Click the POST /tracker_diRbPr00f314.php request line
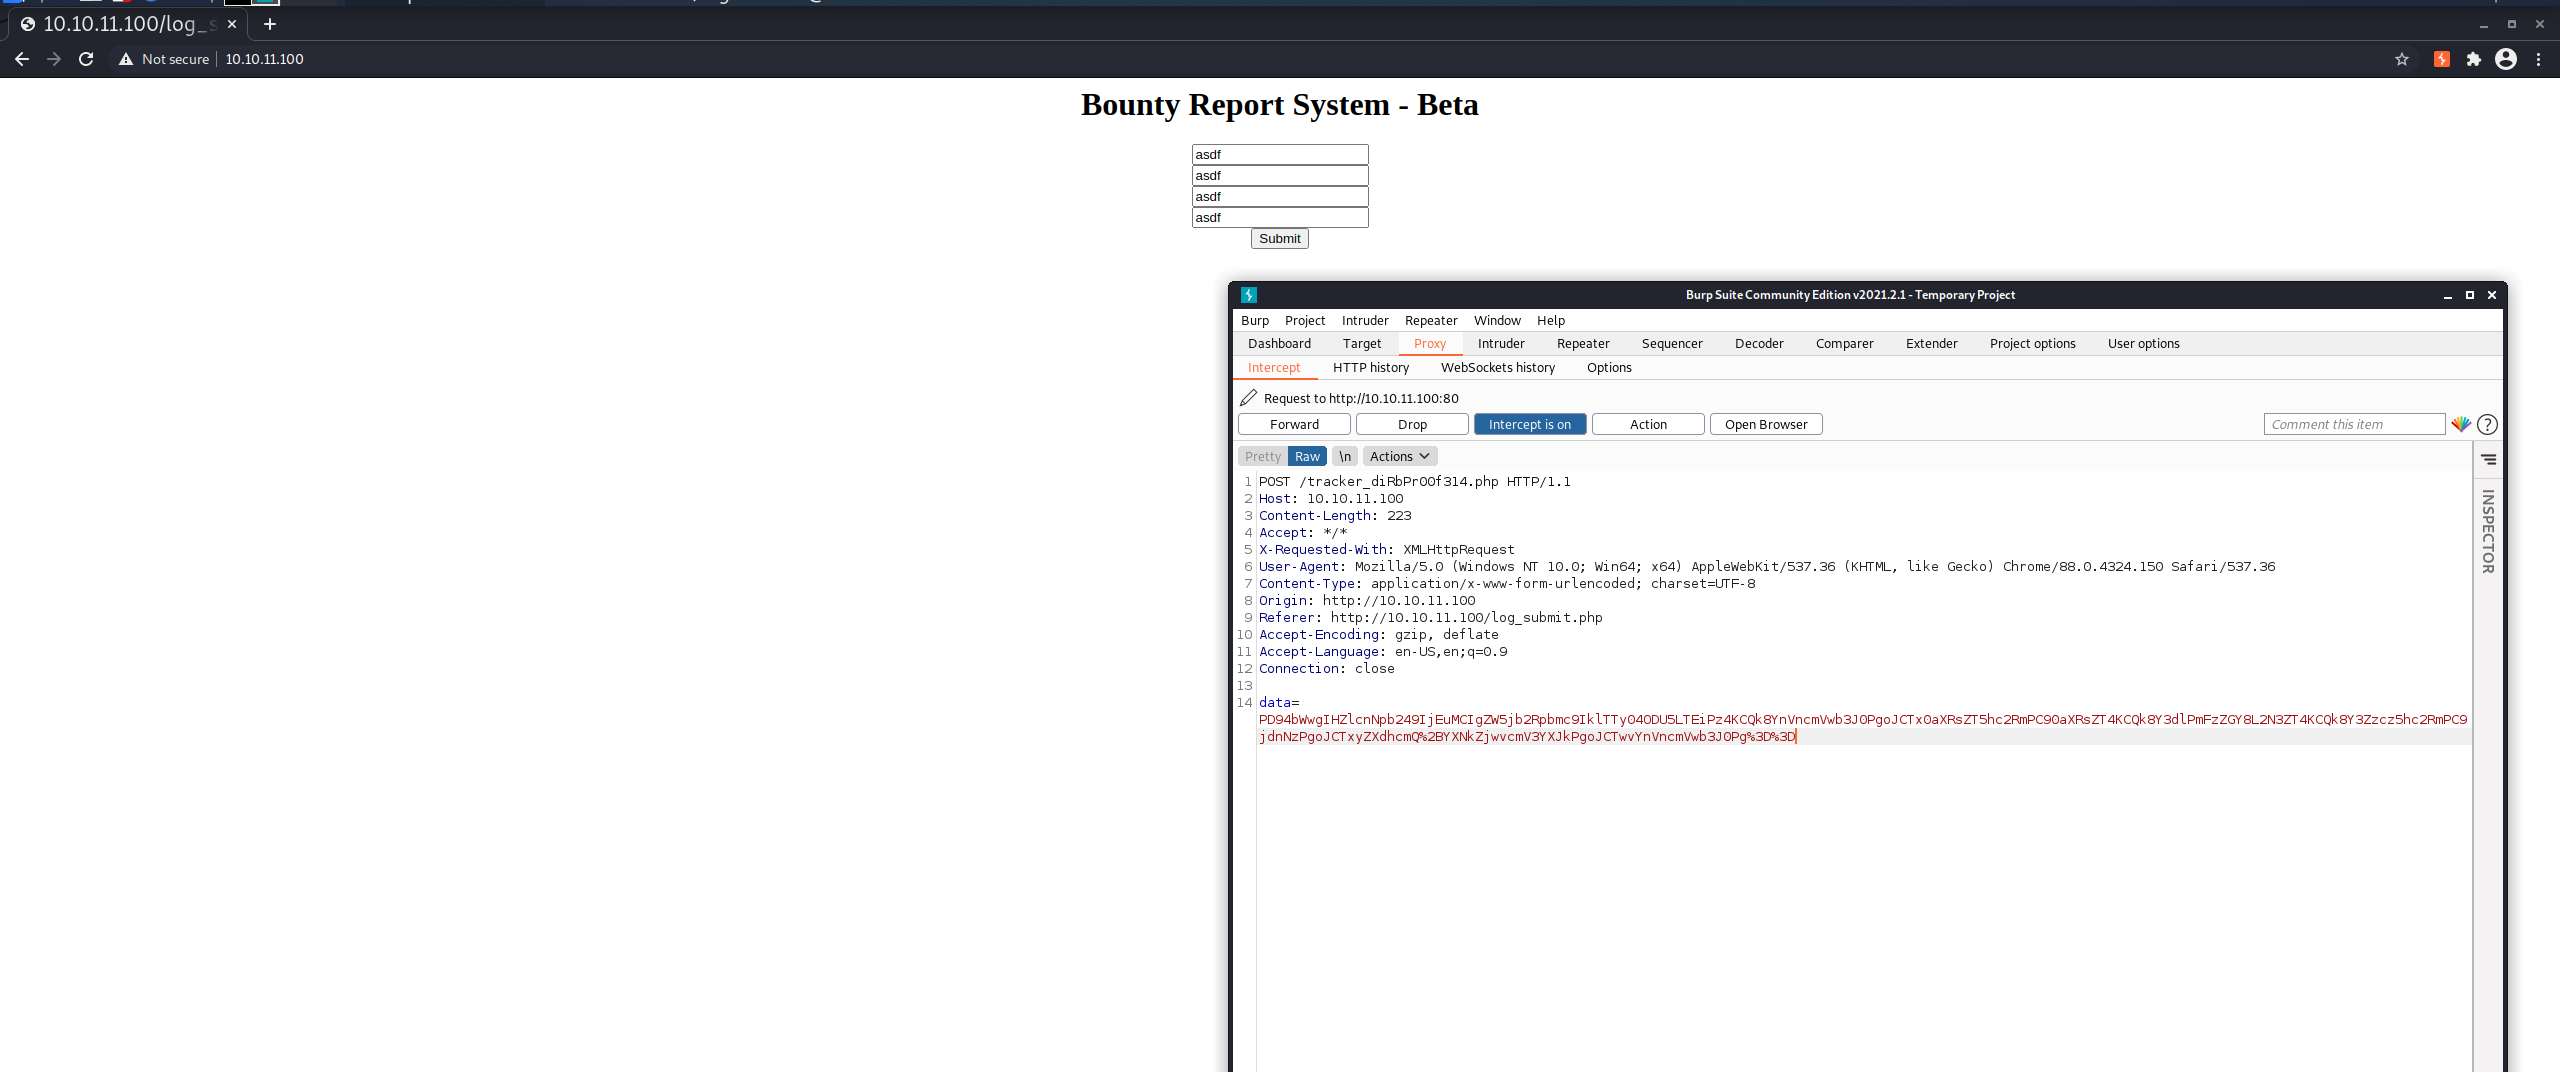The width and height of the screenshot is (2560, 1072). coord(1414,481)
